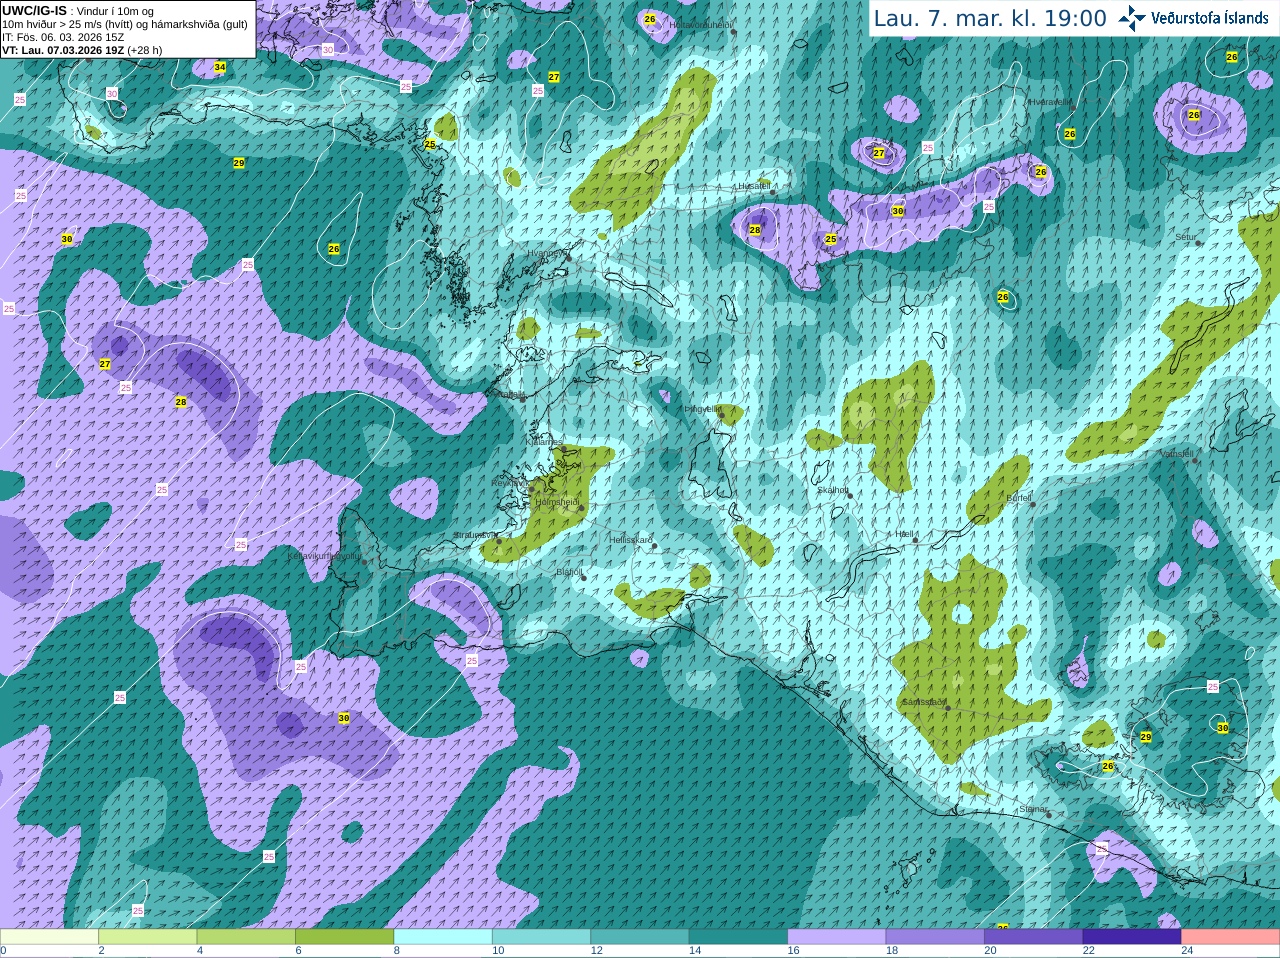This screenshot has height=958, width=1280.
Task: Click the yellow gust marker 28 west of Húsafell
Action: 755,230
